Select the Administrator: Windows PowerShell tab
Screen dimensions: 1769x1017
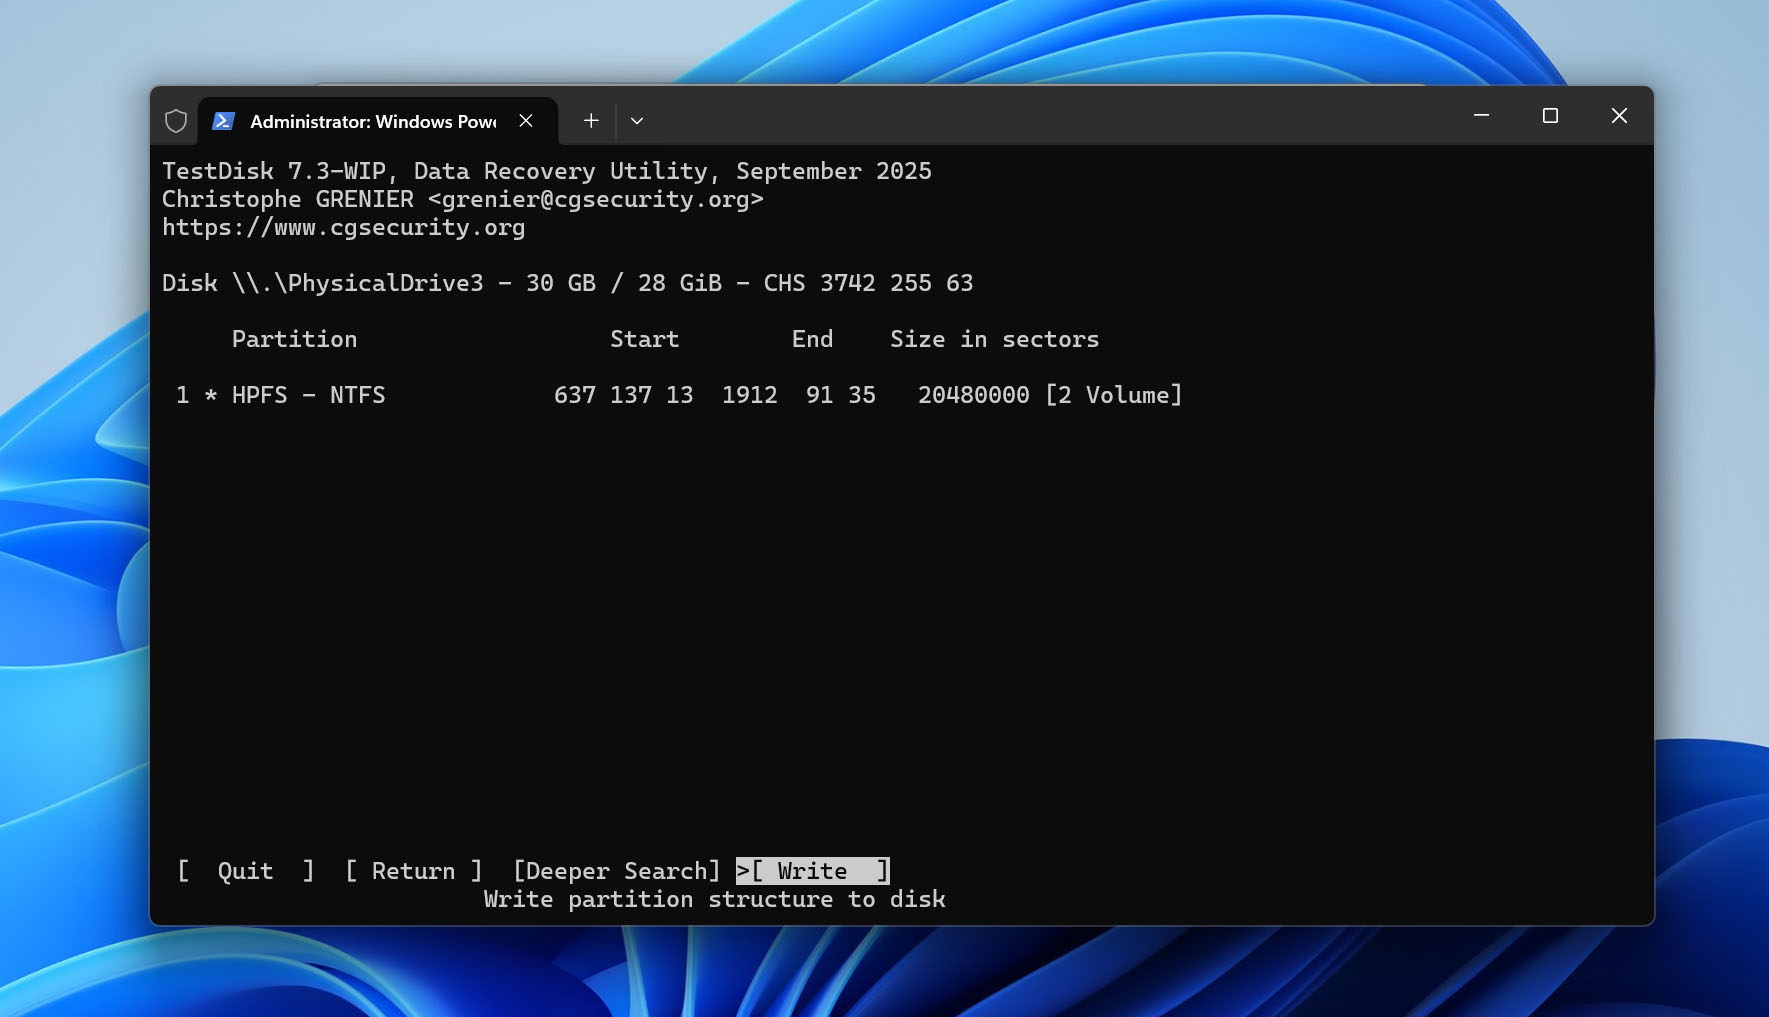(377, 121)
